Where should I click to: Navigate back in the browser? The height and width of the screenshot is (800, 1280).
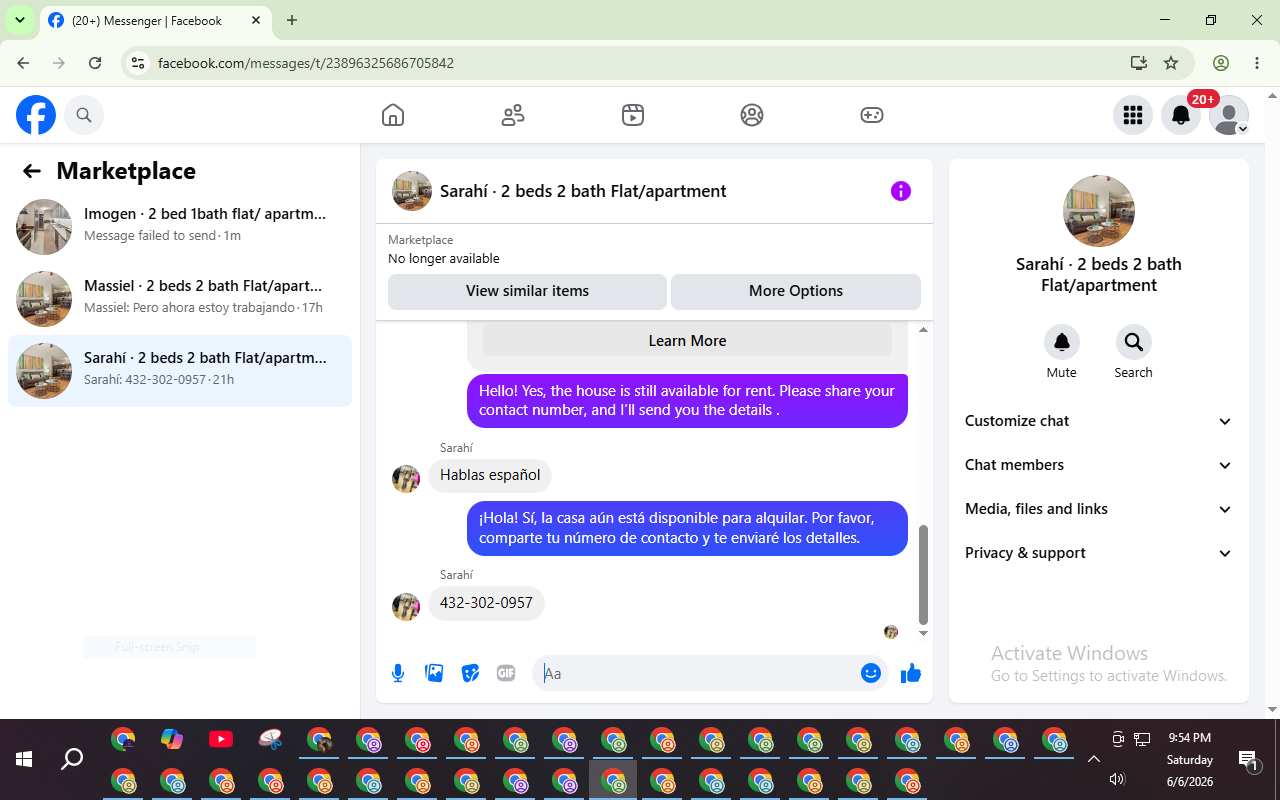tap(23, 63)
